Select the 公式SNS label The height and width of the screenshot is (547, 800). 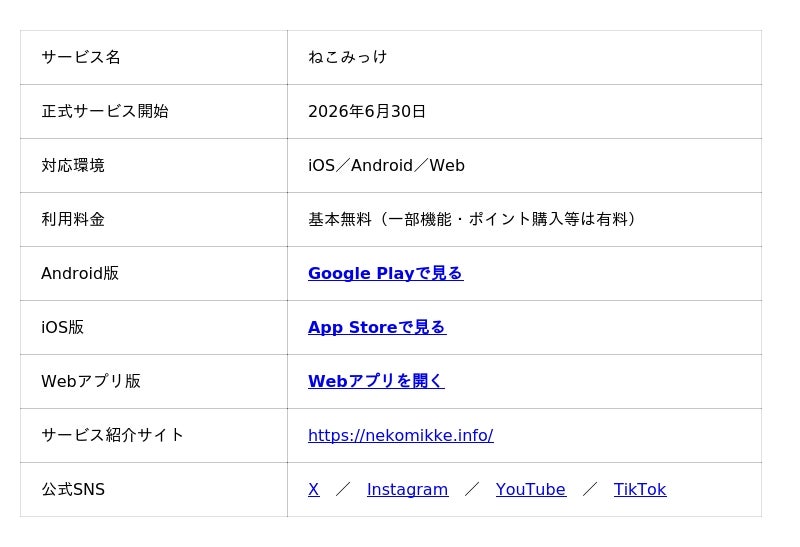tap(73, 489)
